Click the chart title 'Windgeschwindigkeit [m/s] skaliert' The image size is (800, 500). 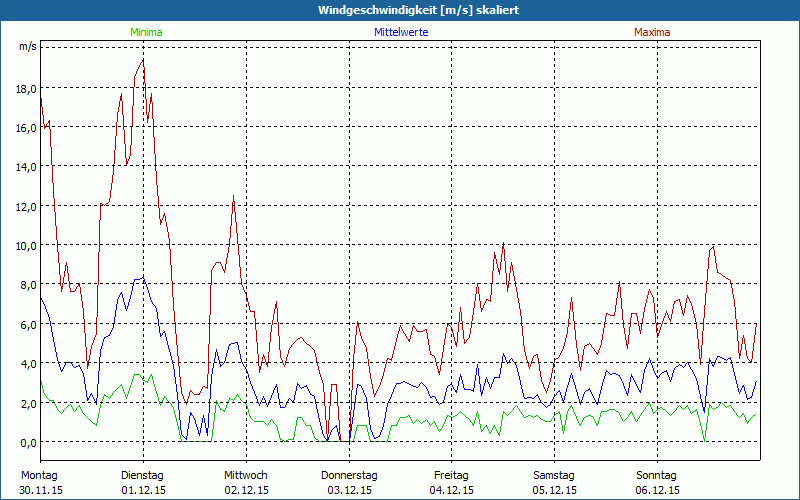tap(418, 10)
